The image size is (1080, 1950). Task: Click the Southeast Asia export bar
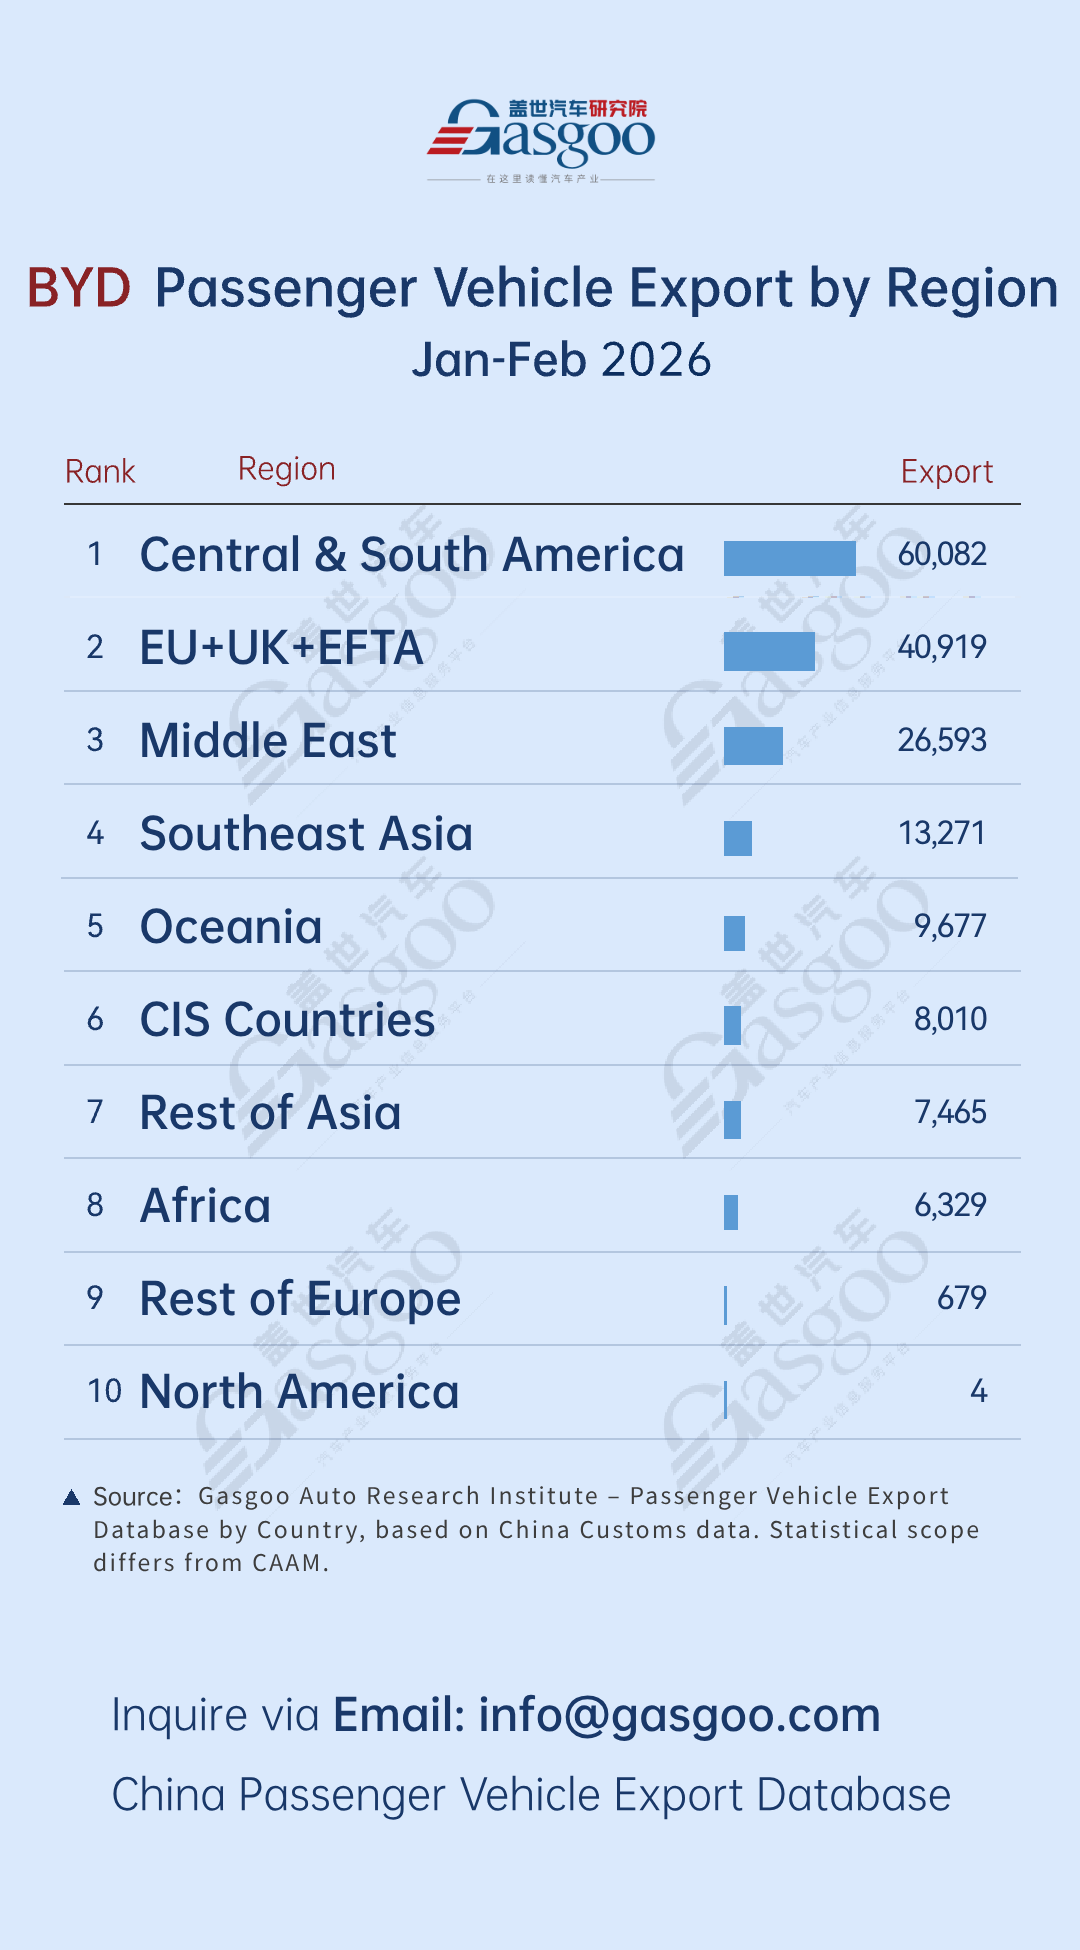[738, 838]
